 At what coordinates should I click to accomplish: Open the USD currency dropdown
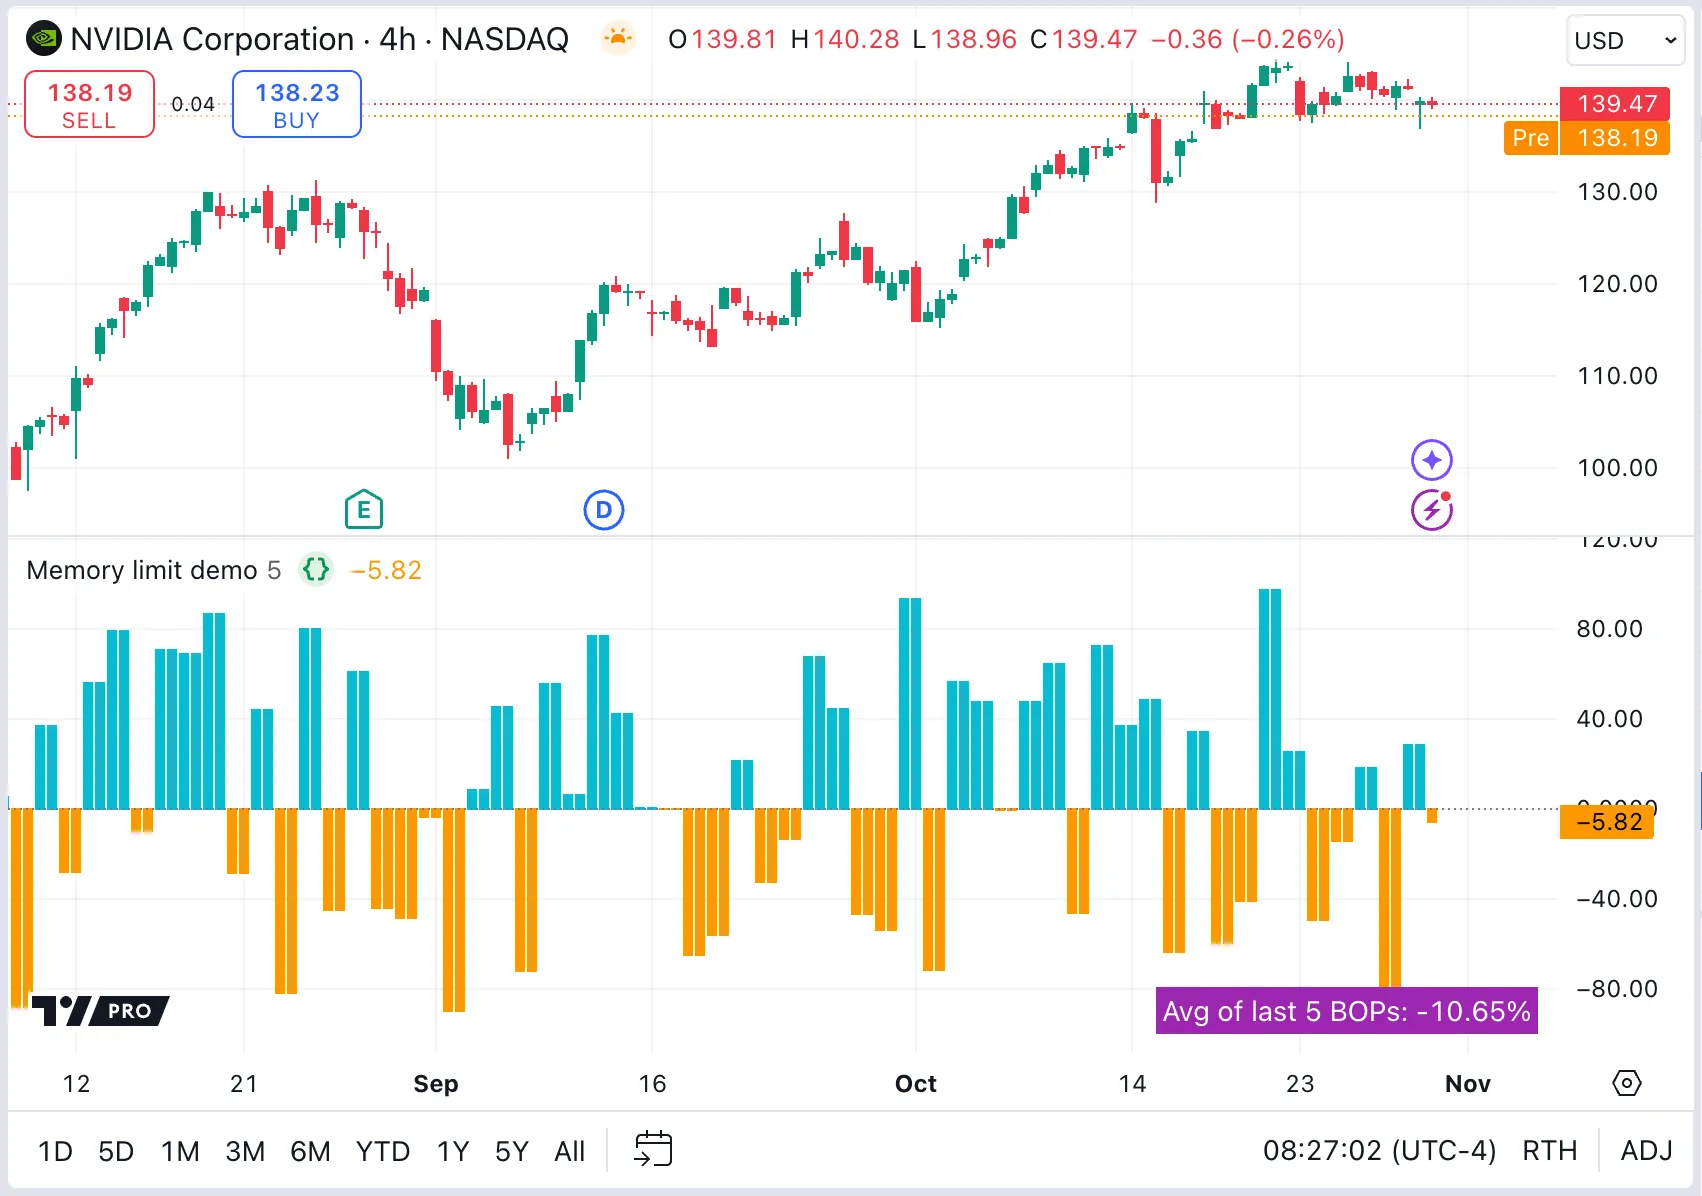pos(1624,41)
